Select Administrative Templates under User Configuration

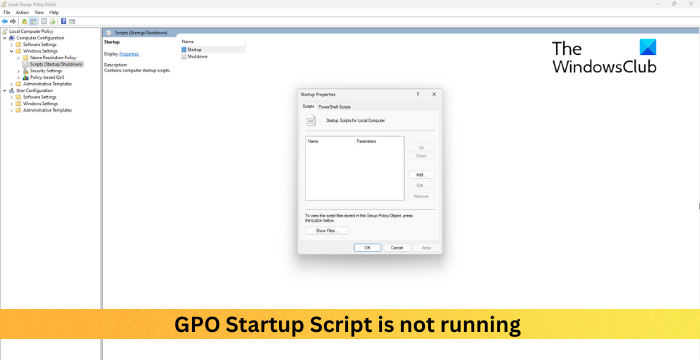44,110
